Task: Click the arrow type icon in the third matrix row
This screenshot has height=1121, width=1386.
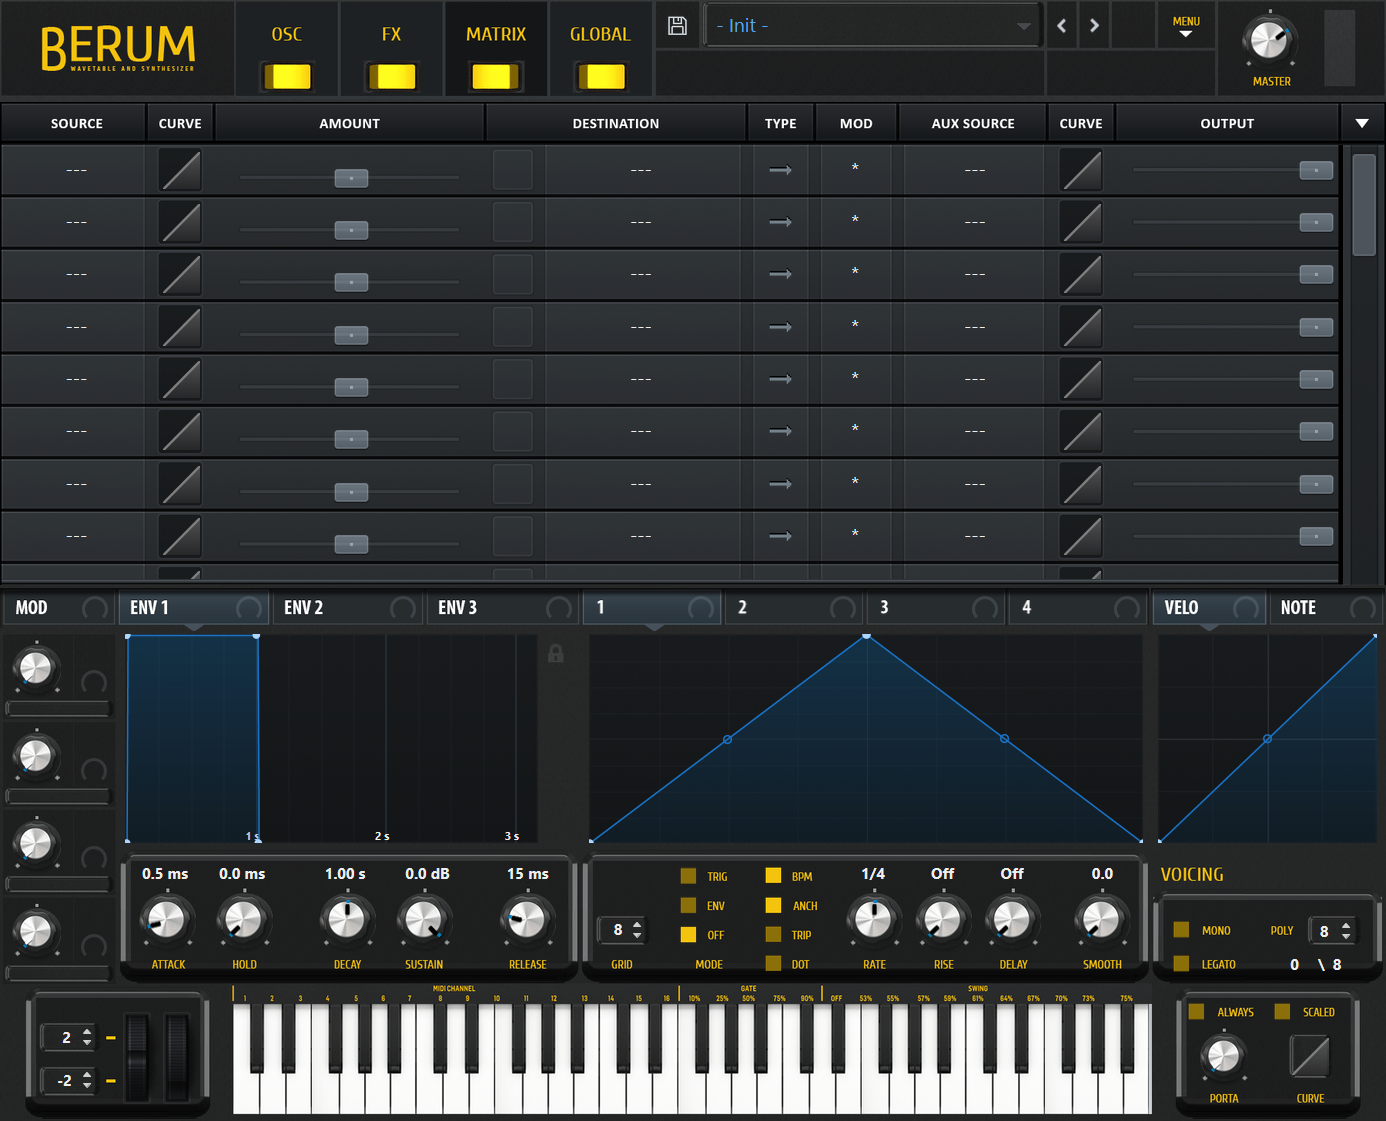Action: [780, 274]
